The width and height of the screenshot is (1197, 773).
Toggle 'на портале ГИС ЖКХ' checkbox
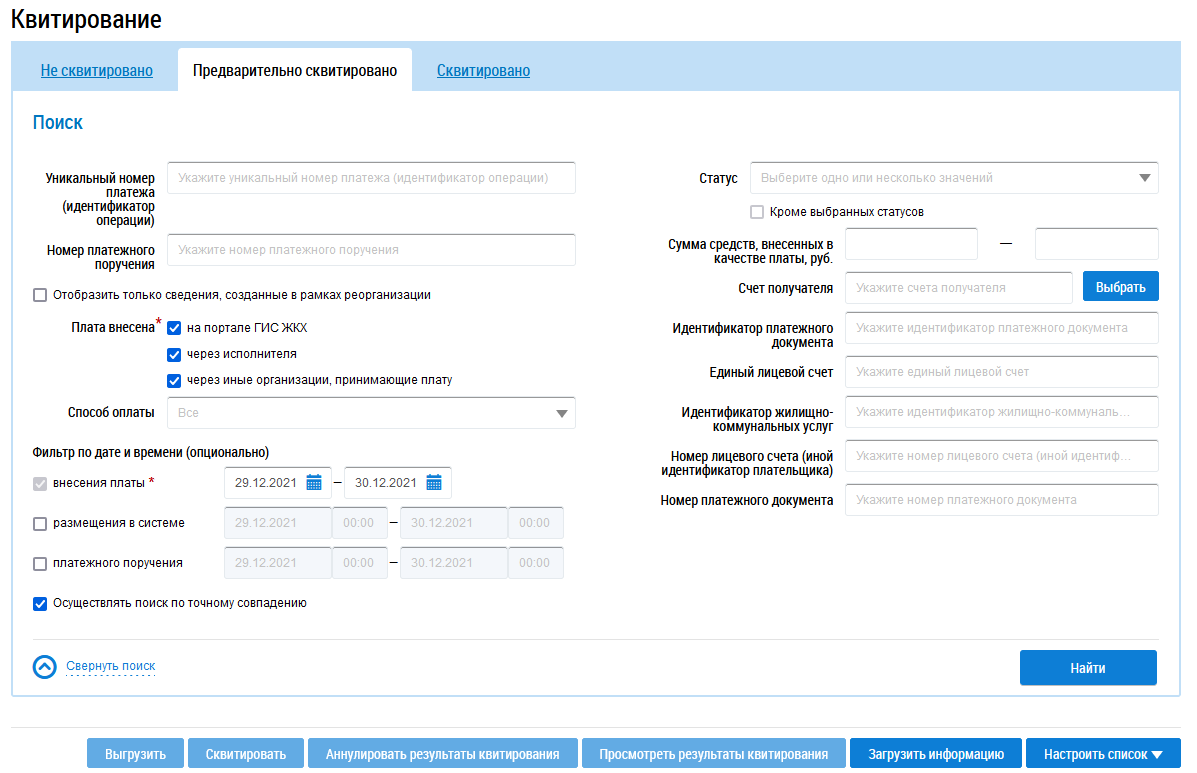click(174, 328)
